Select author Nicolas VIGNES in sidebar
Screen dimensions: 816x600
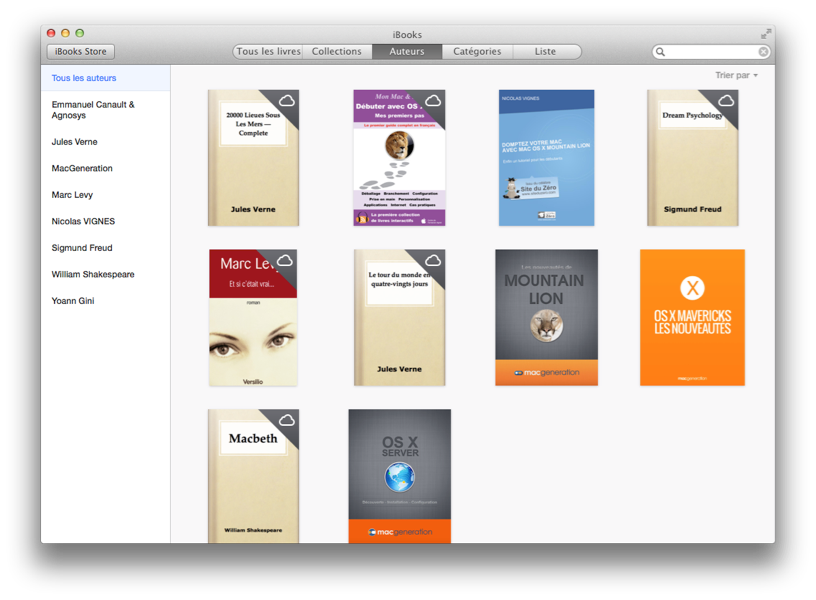click(106, 221)
